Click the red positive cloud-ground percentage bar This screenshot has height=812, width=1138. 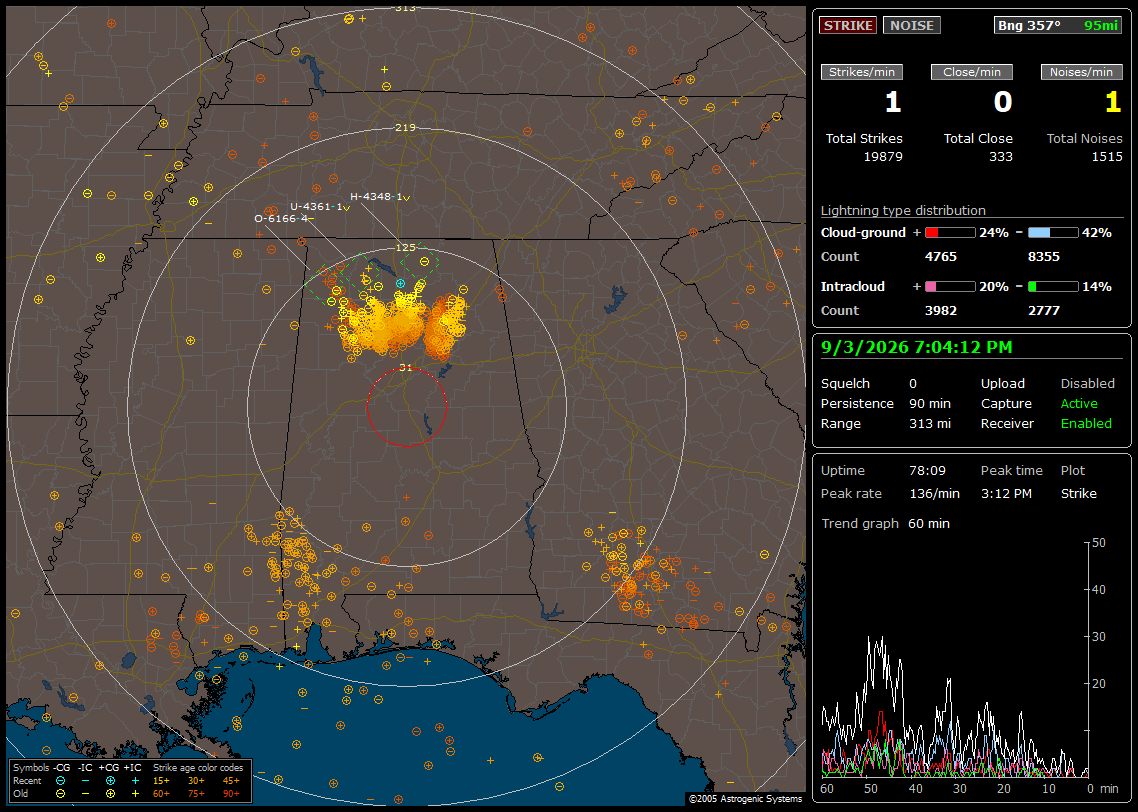[950, 233]
